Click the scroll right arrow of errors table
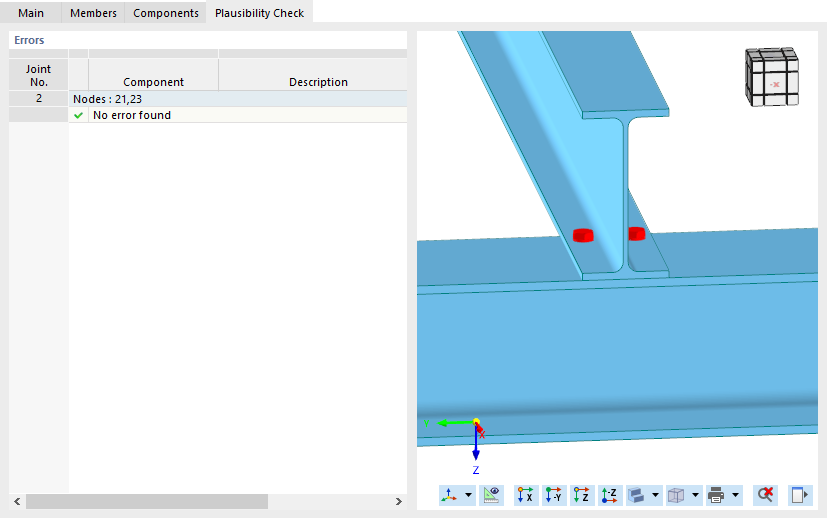The height and width of the screenshot is (518, 827). point(399,502)
